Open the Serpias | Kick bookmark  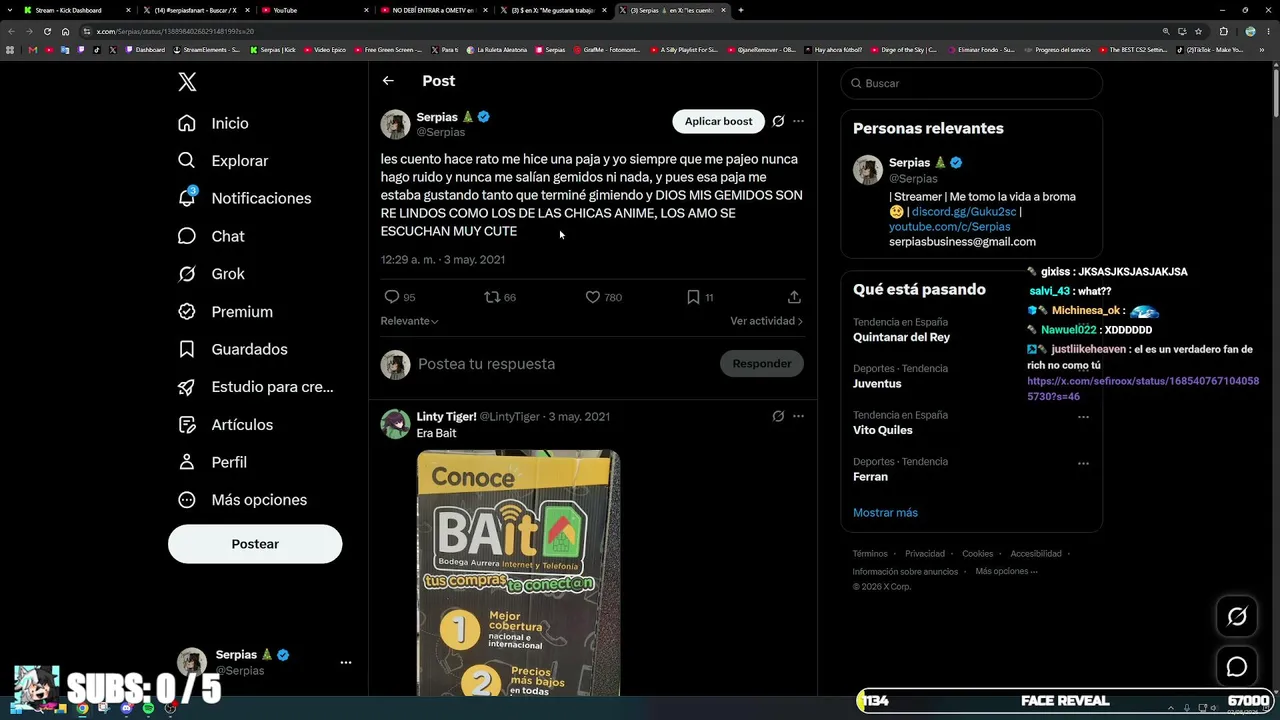click(x=273, y=49)
